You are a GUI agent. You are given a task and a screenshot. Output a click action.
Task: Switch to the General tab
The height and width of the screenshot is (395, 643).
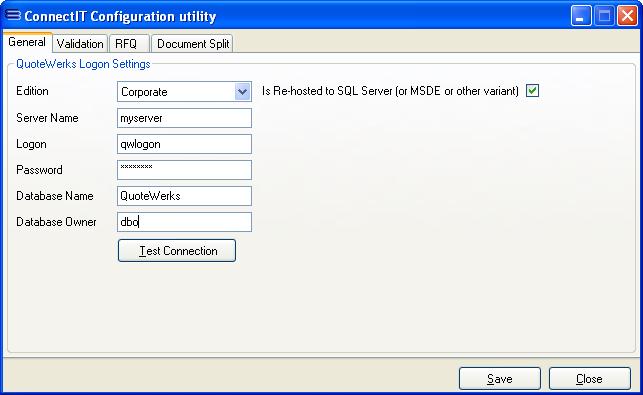pyautogui.click(x=27, y=42)
